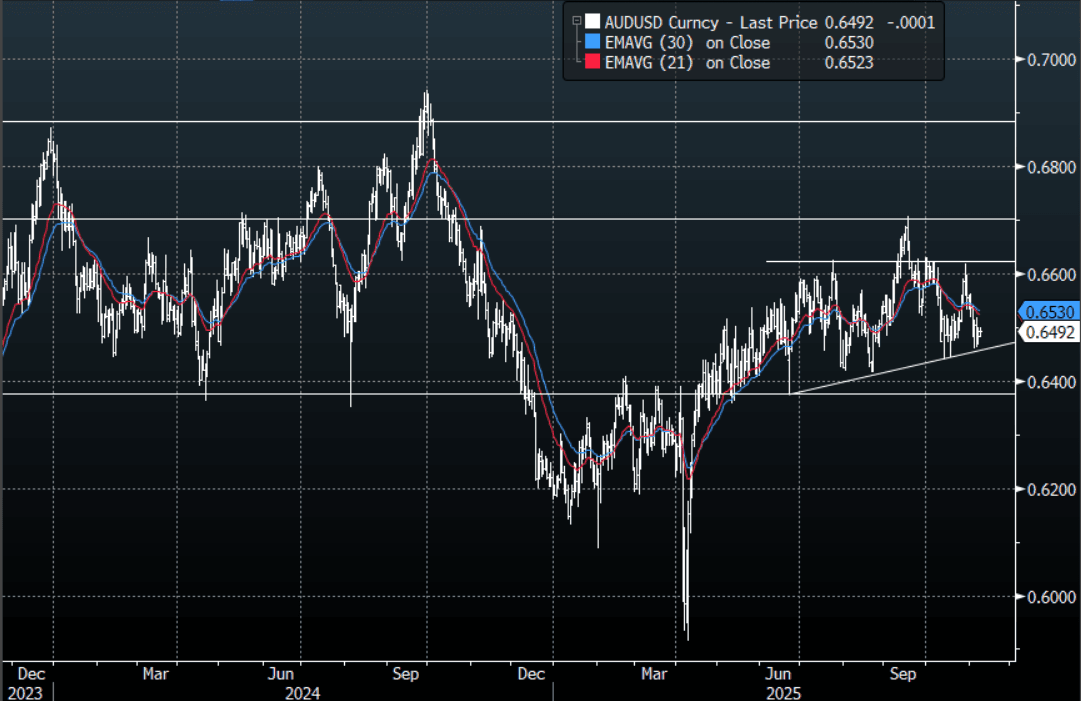Click the white 0.6492 last price tag

(1048, 333)
